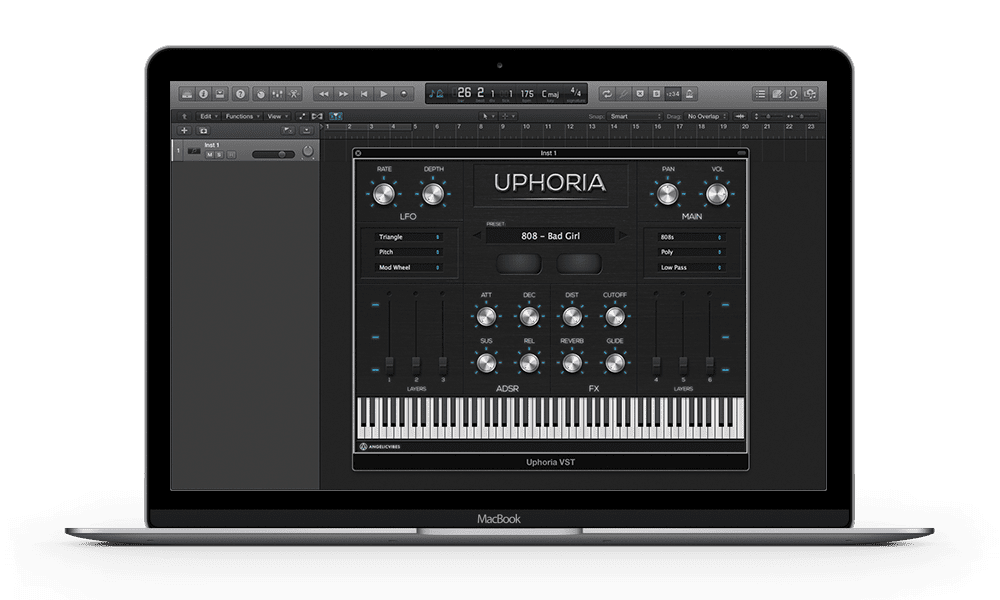
Task: Open the Smart Controls dial button
Action: point(261,94)
